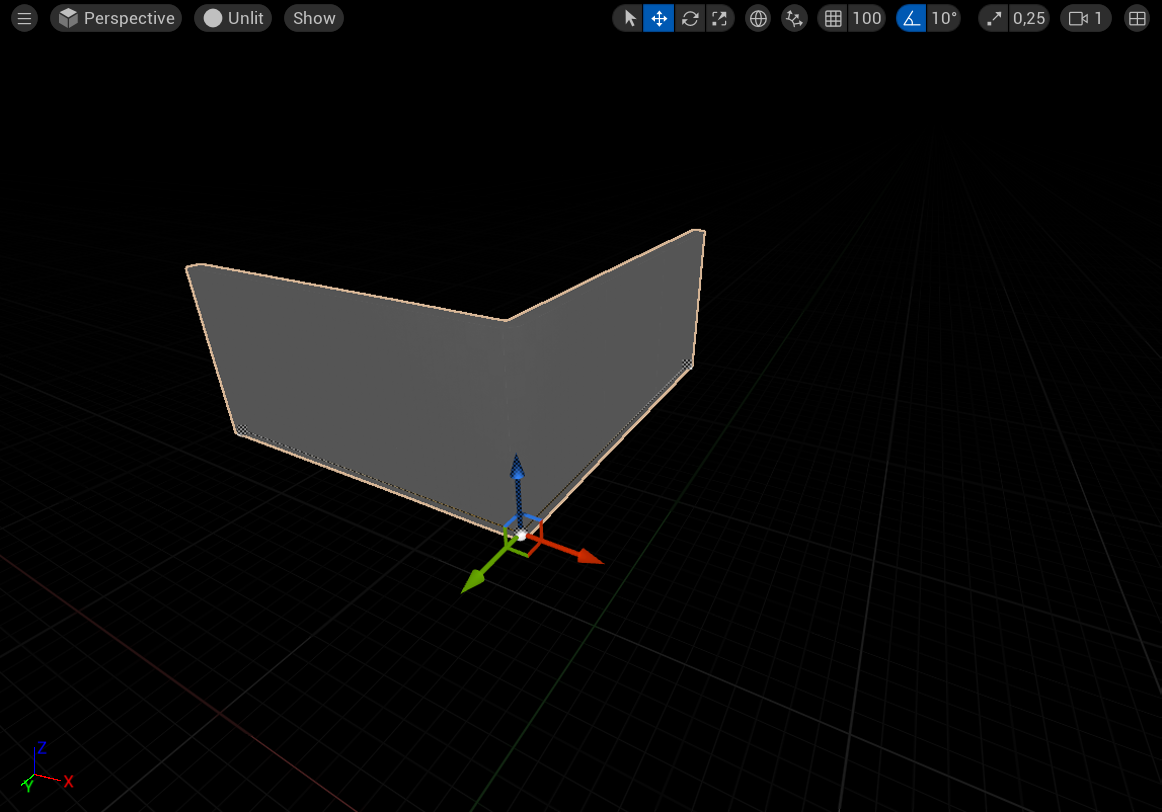Open grid snap size value 100
Viewport: 1162px width, 812px height.
(867, 18)
